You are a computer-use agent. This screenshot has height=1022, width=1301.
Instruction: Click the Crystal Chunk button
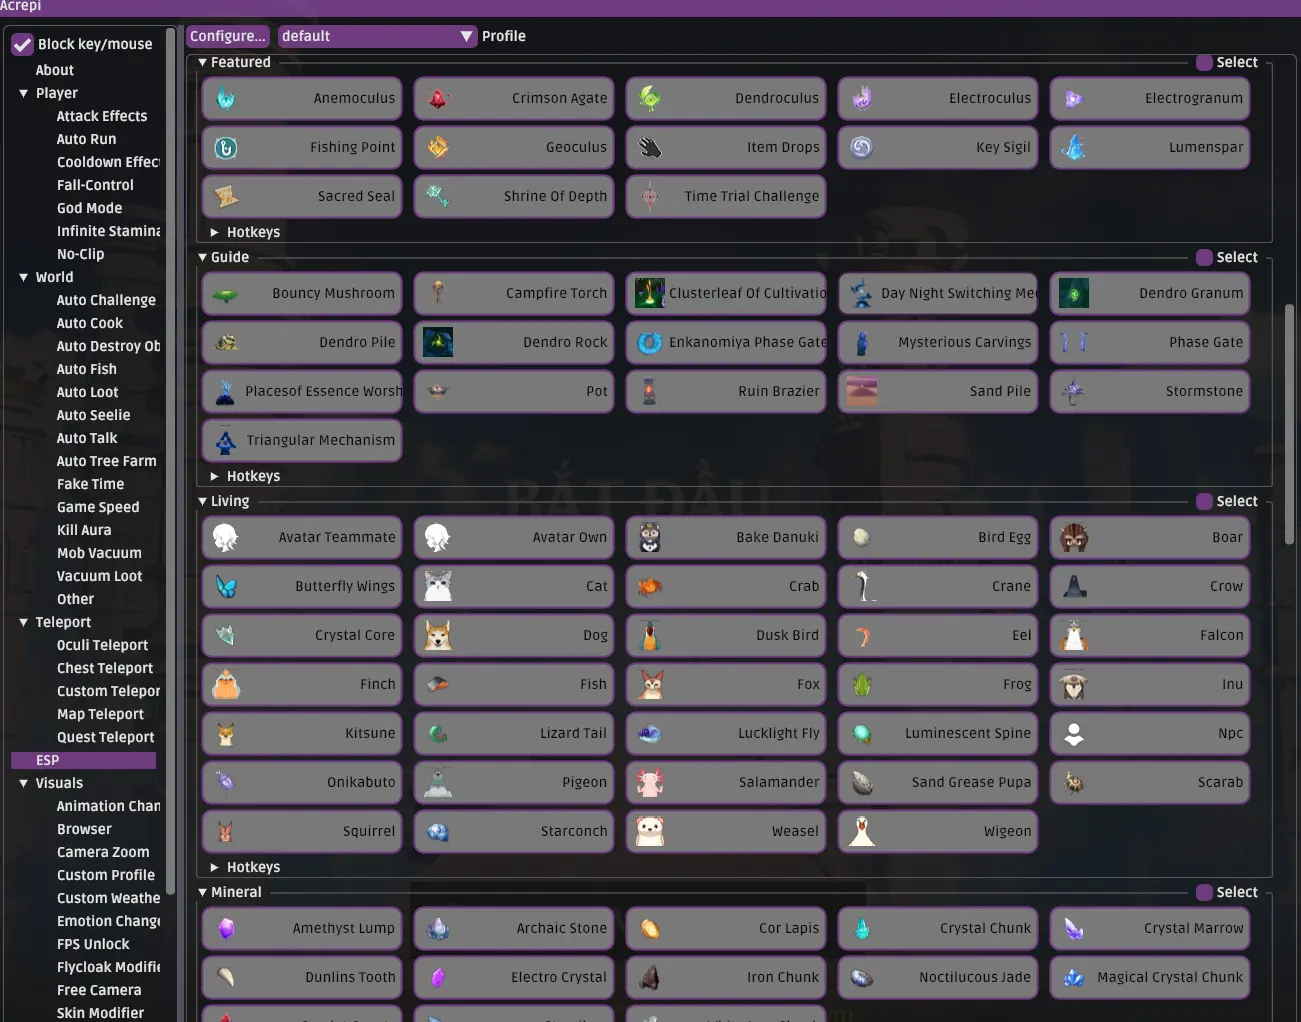click(938, 928)
